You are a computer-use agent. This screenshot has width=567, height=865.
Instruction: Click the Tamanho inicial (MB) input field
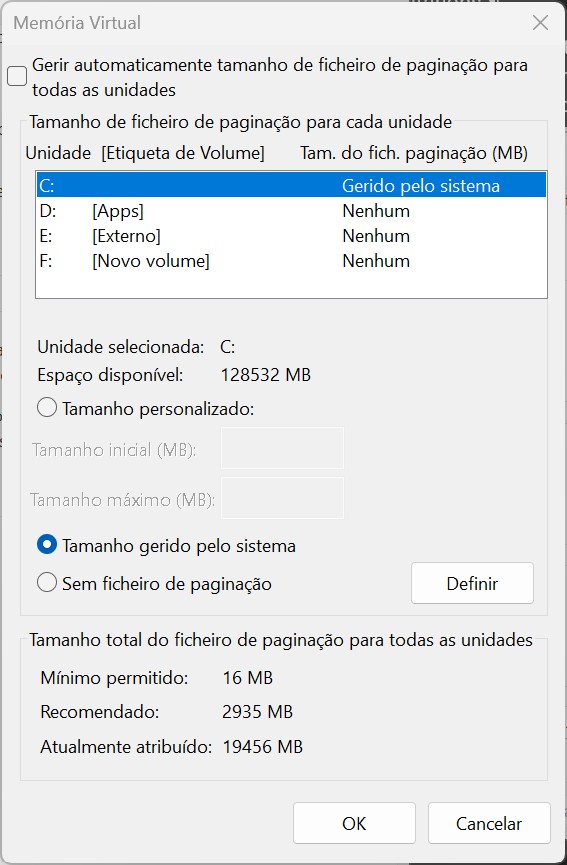pos(282,448)
